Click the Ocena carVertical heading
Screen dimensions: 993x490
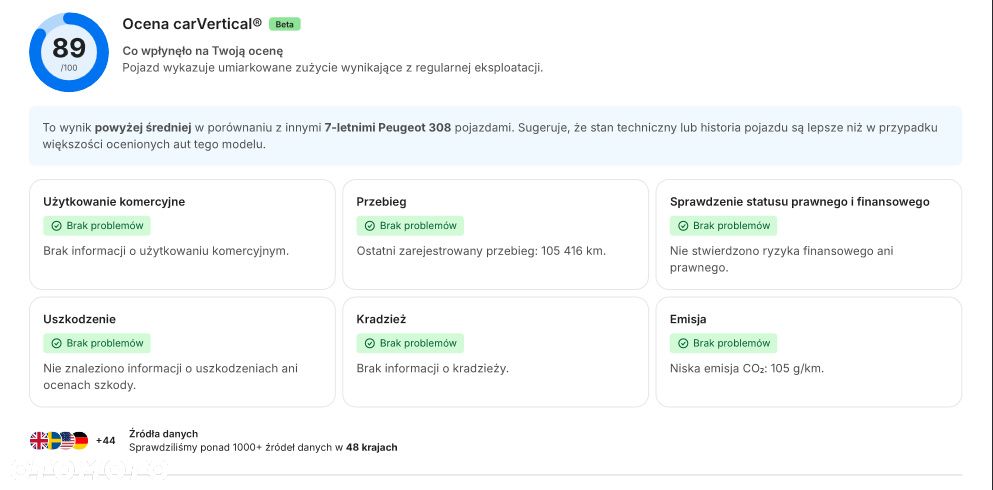tap(192, 23)
